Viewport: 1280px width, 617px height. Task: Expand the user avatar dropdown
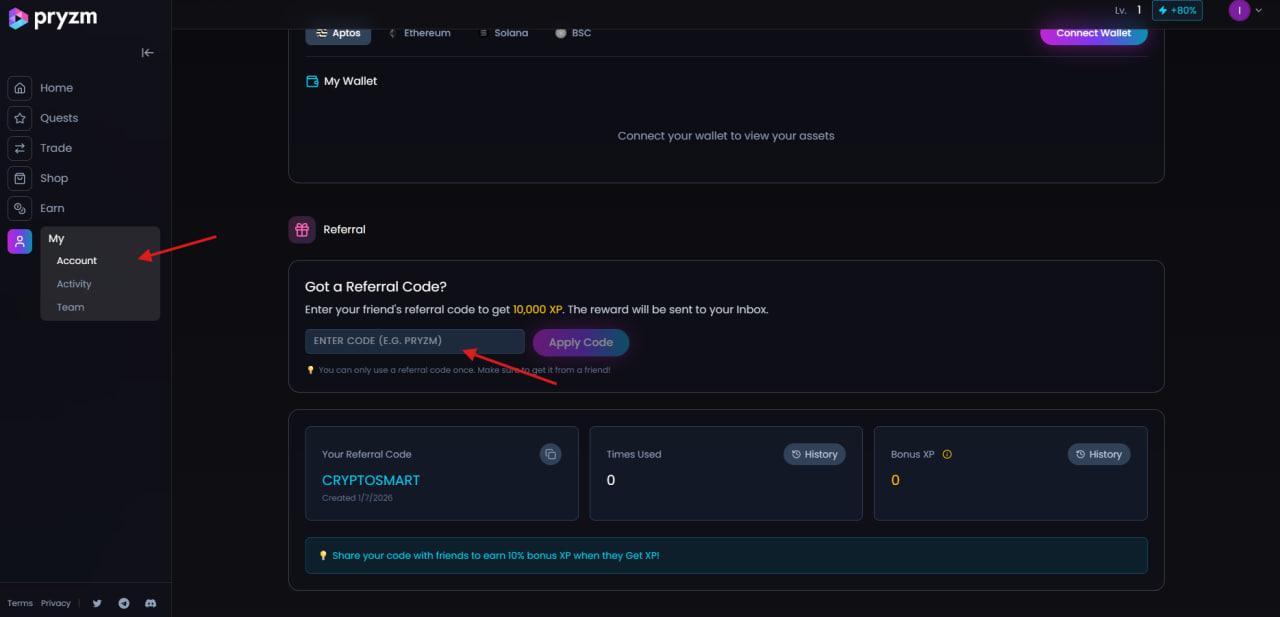point(1246,11)
